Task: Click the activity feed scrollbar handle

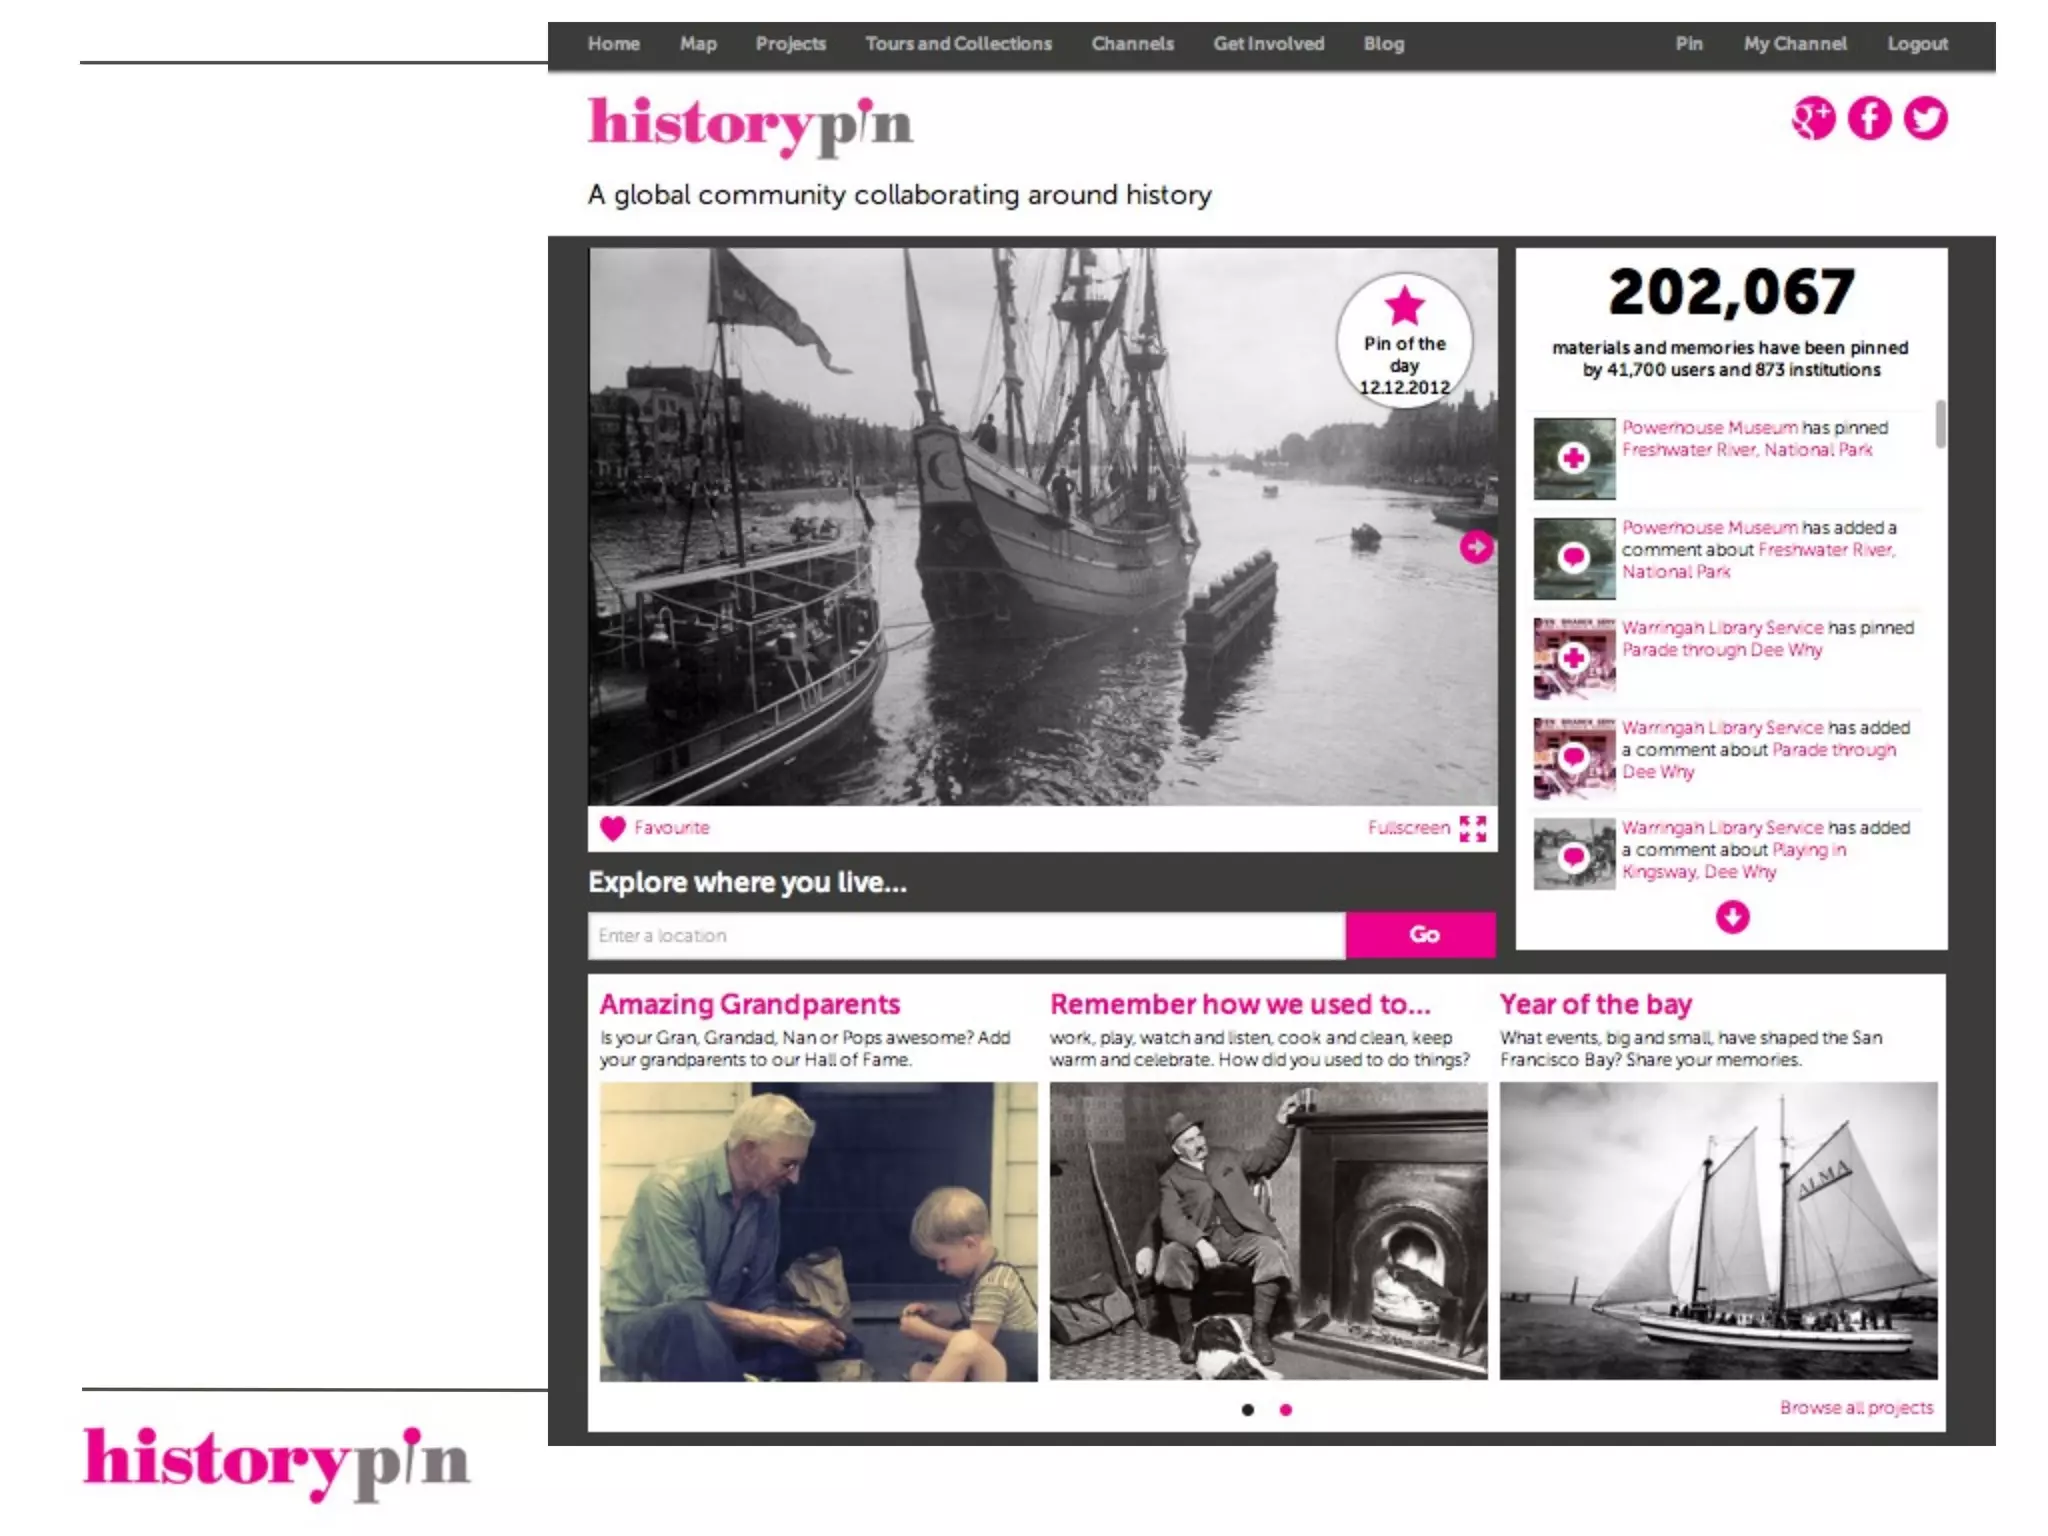Action: [1941, 424]
